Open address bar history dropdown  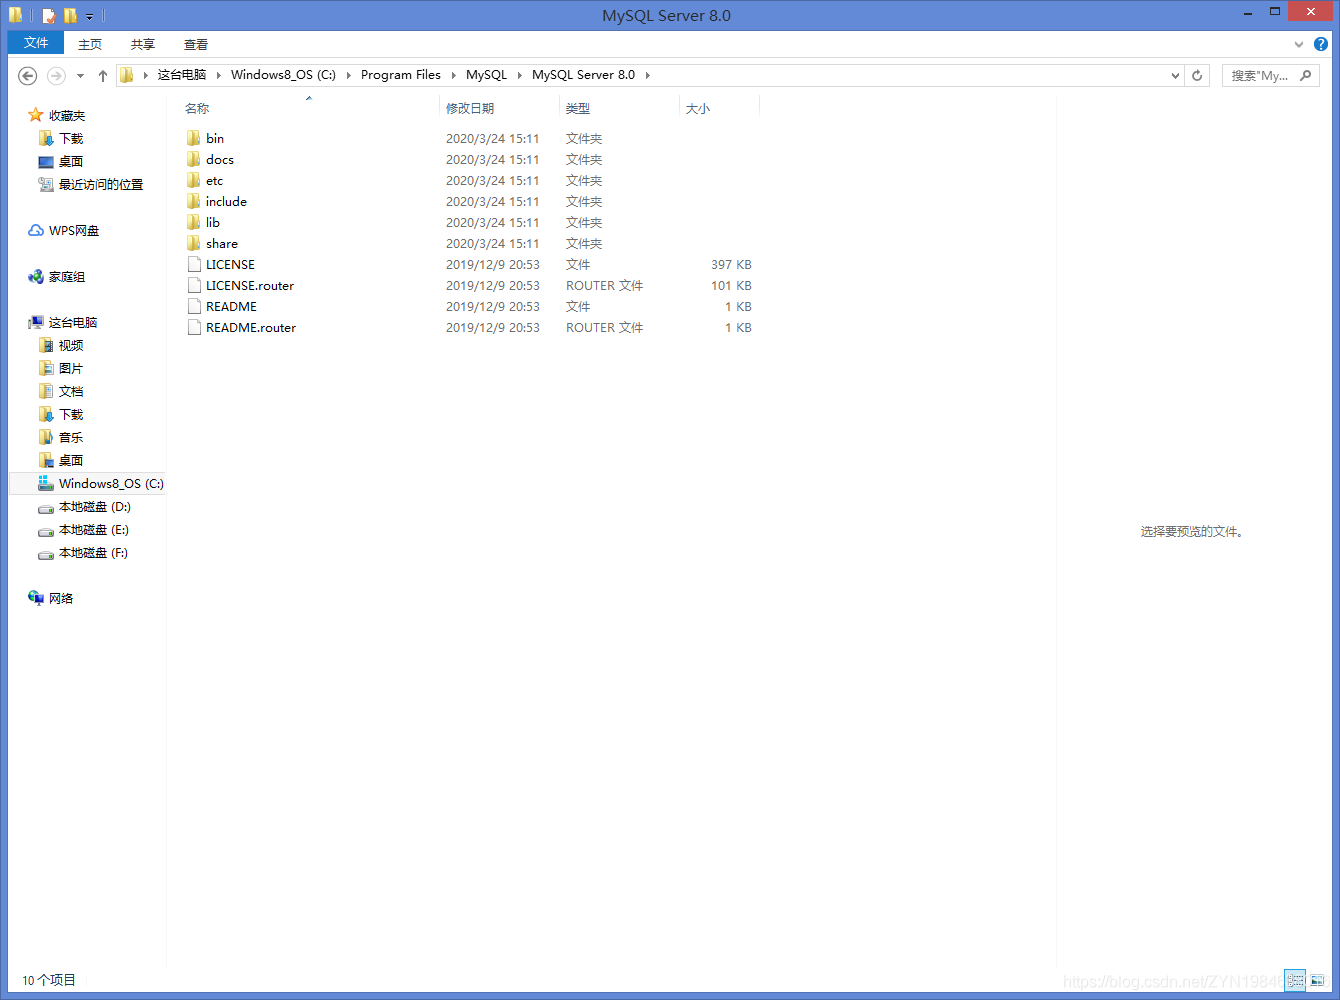coord(1175,75)
